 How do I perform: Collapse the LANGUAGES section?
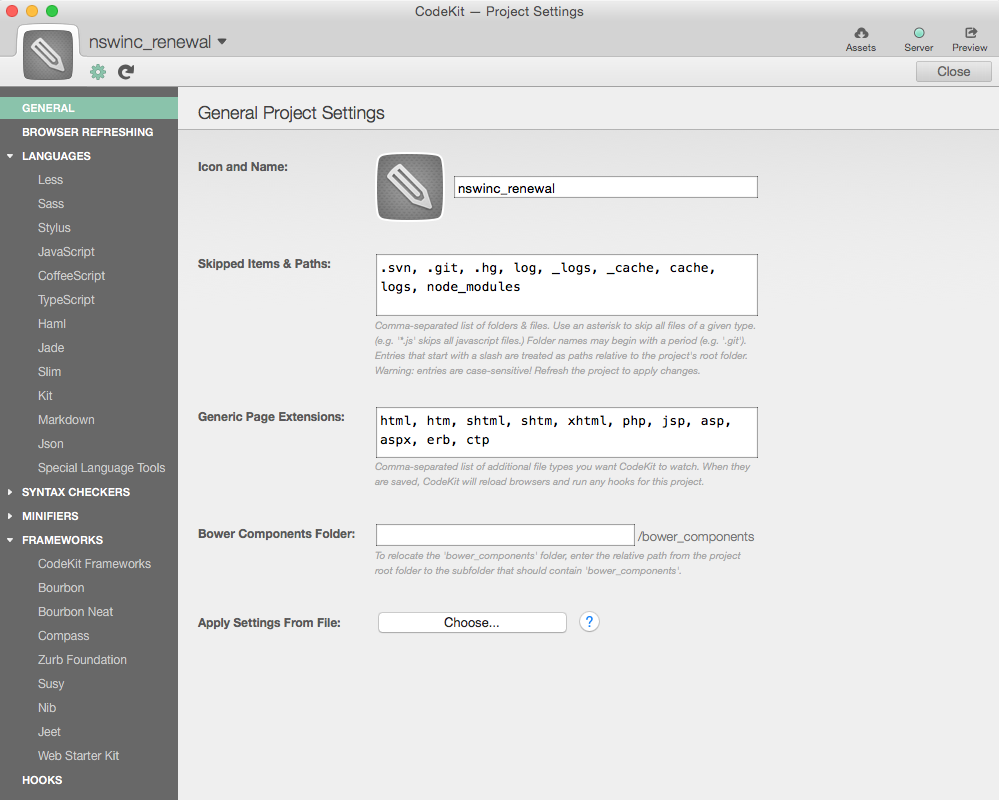tap(10, 156)
